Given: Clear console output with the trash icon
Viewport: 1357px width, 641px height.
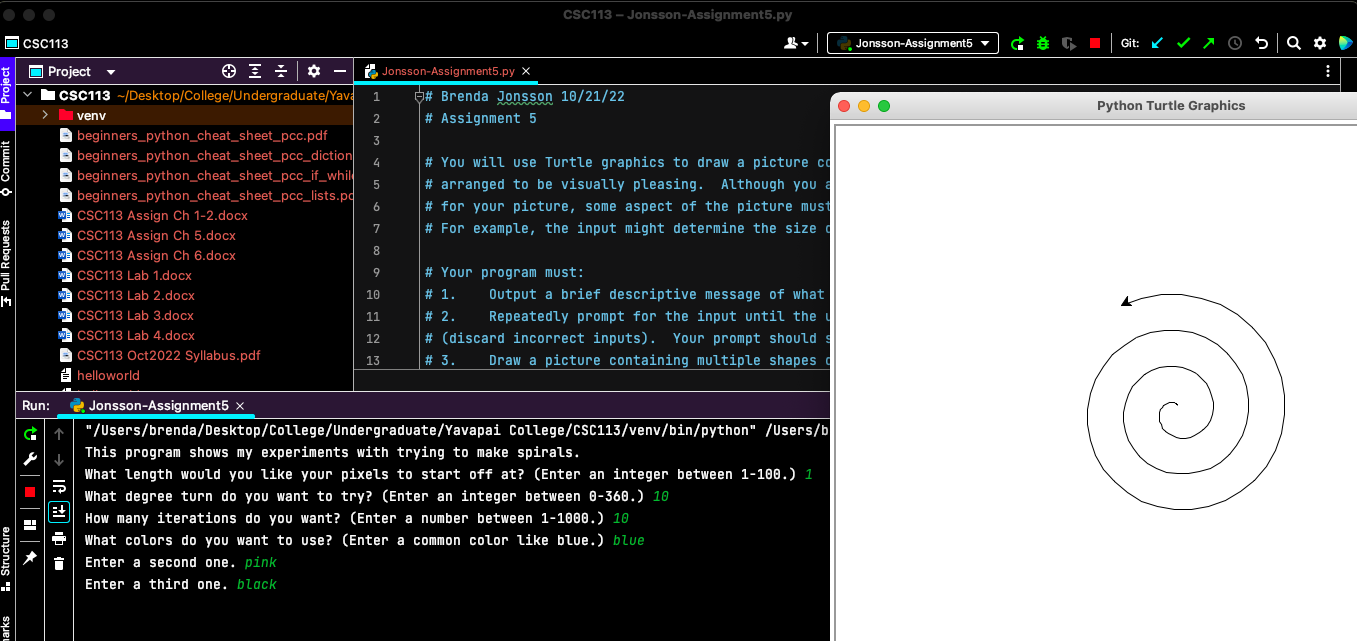Looking at the screenshot, I should coord(59,563).
